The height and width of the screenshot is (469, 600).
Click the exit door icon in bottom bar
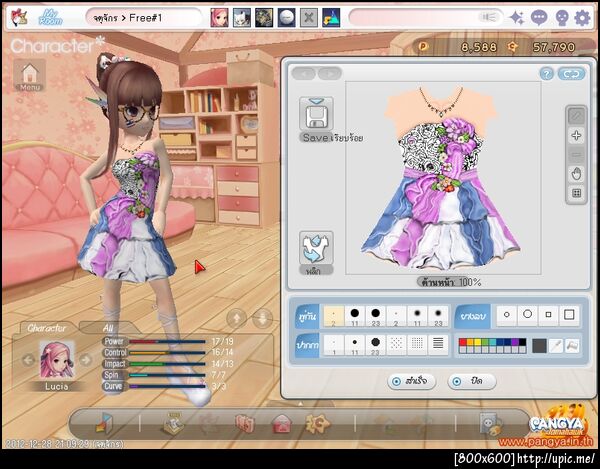click(104, 423)
